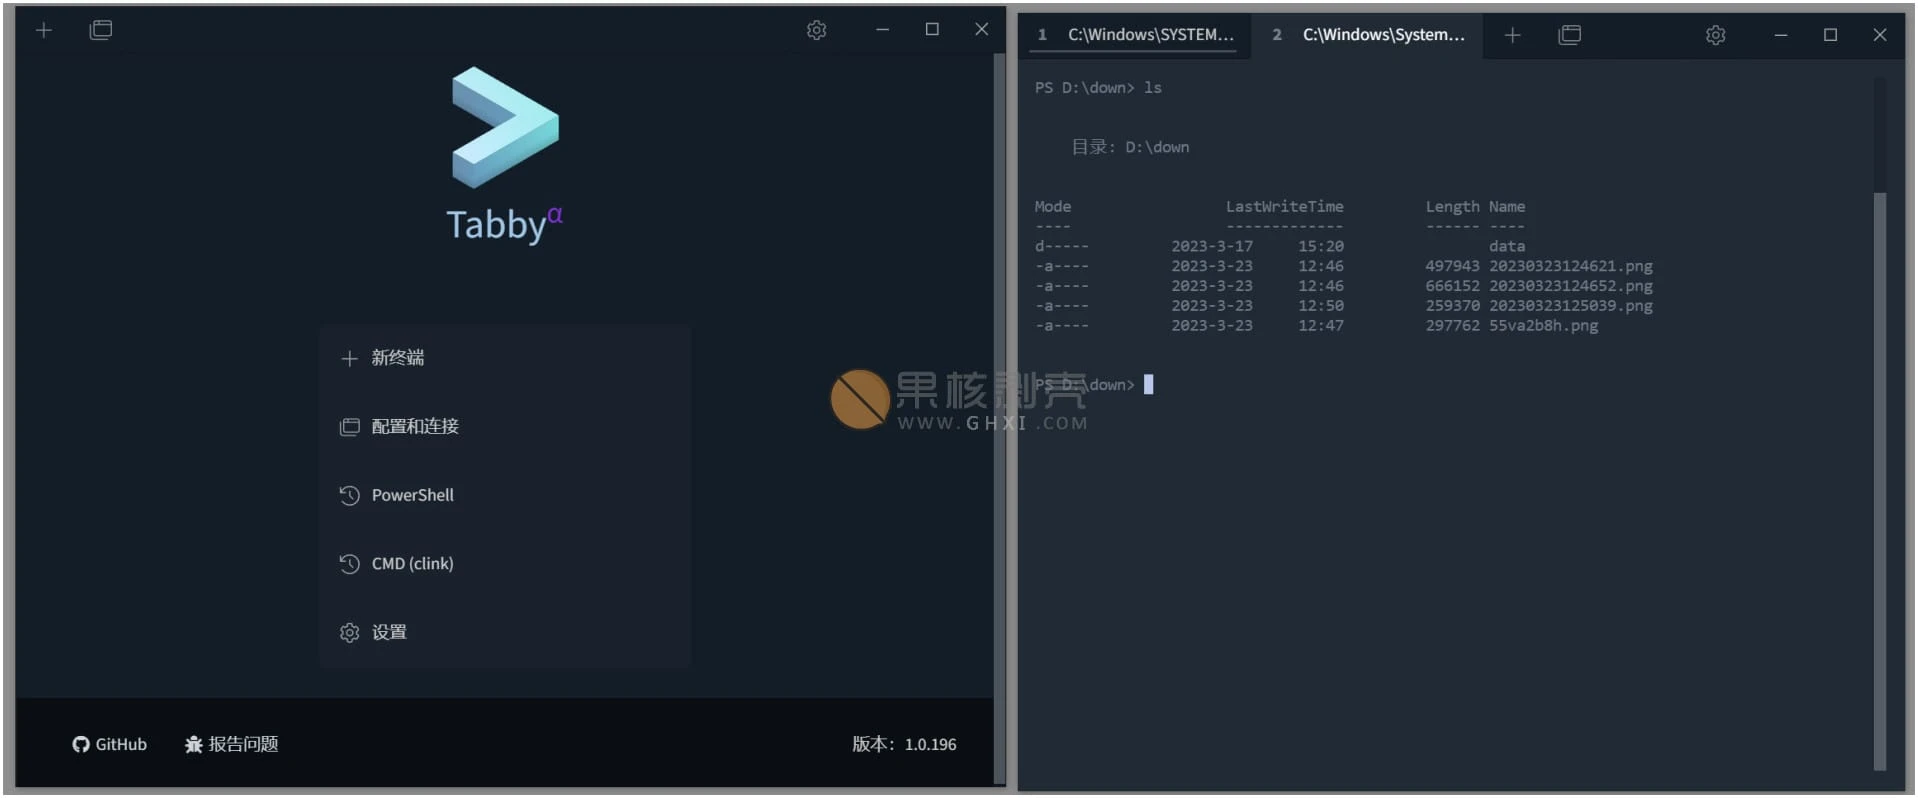Open 配置和连接 from the start menu
The height and width of the screenshot is (798, 1918).
click(x=414, y=427)
